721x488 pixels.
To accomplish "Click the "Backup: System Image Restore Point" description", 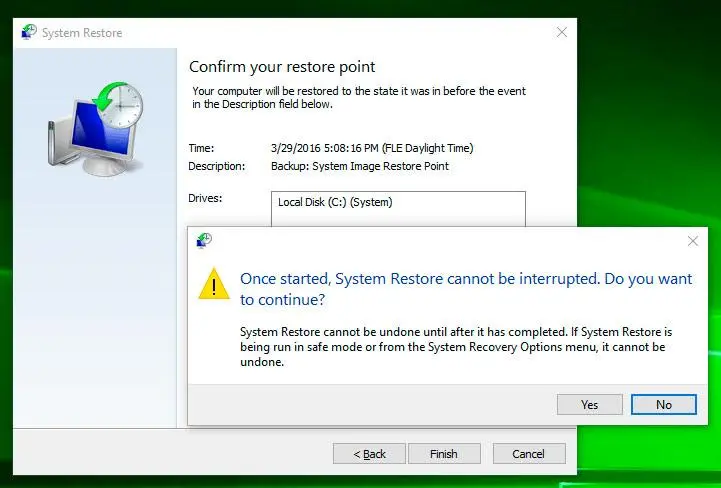I will 359,166.
